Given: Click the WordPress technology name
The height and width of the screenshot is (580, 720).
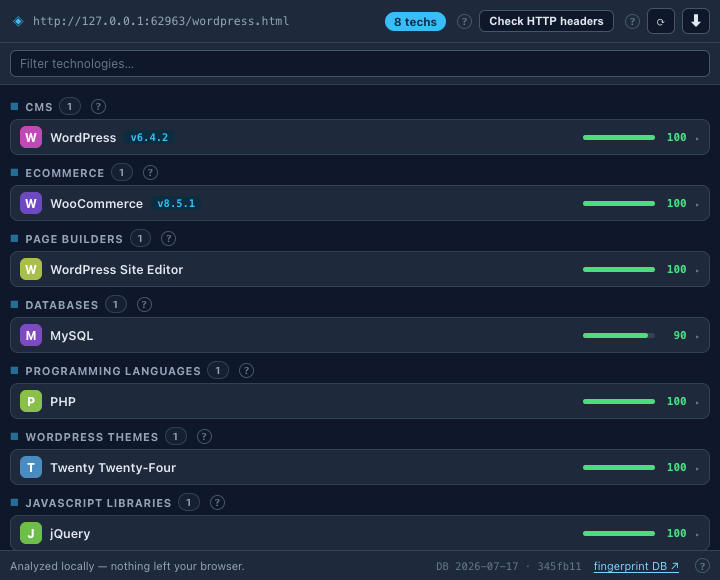Looking at the screenshot, I should pos(83,138).
